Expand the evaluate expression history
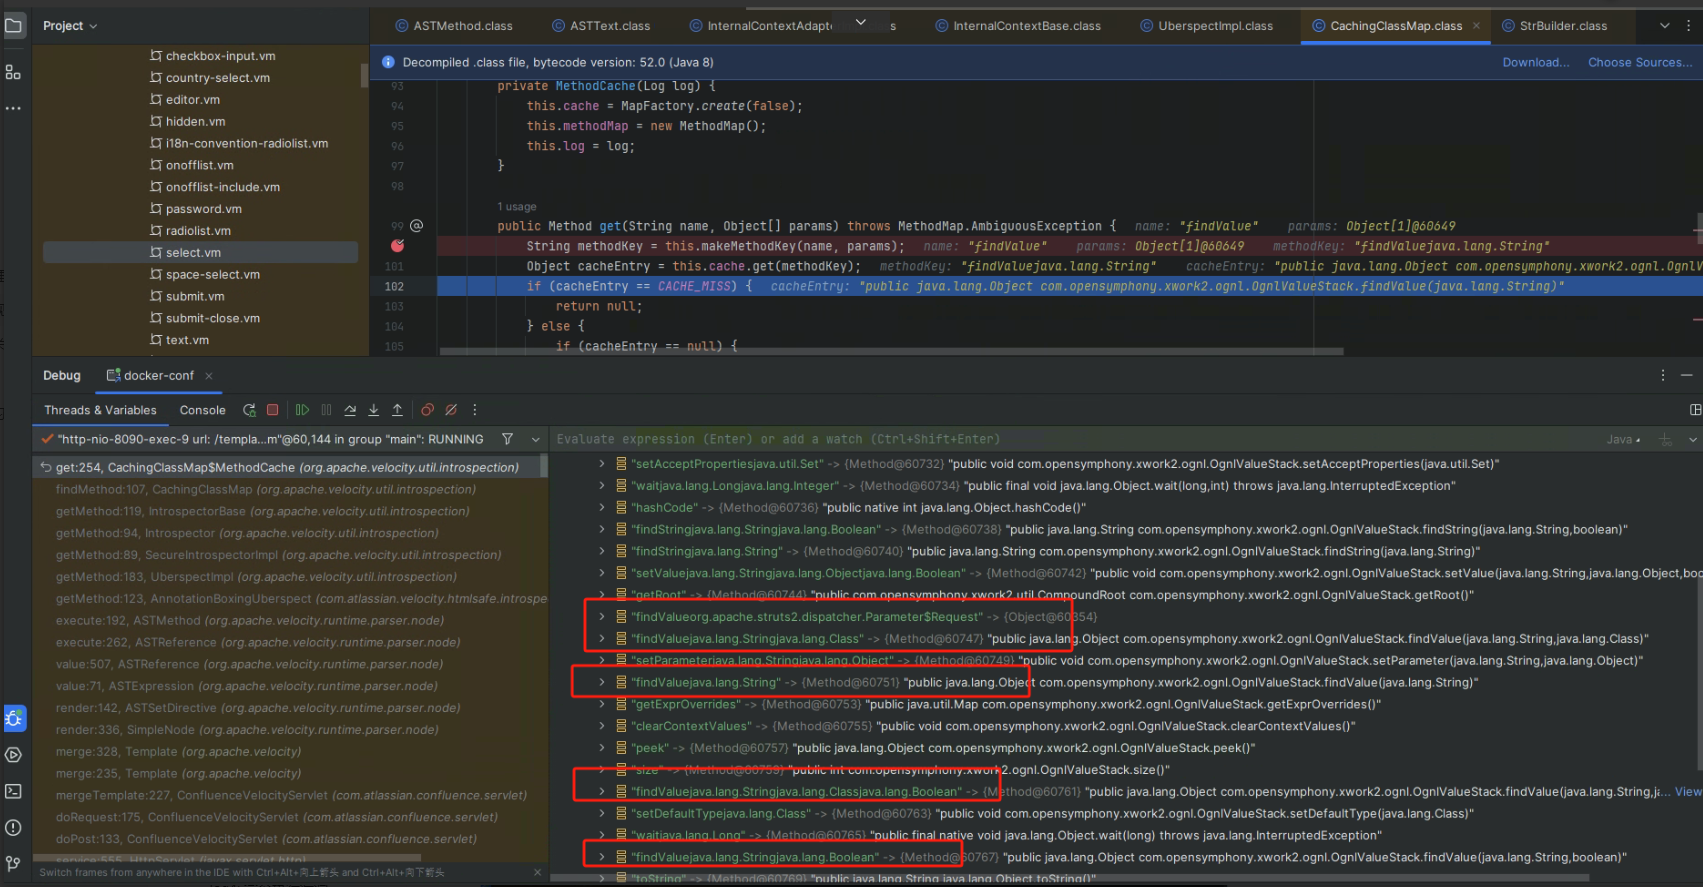 pos(1693,439)
